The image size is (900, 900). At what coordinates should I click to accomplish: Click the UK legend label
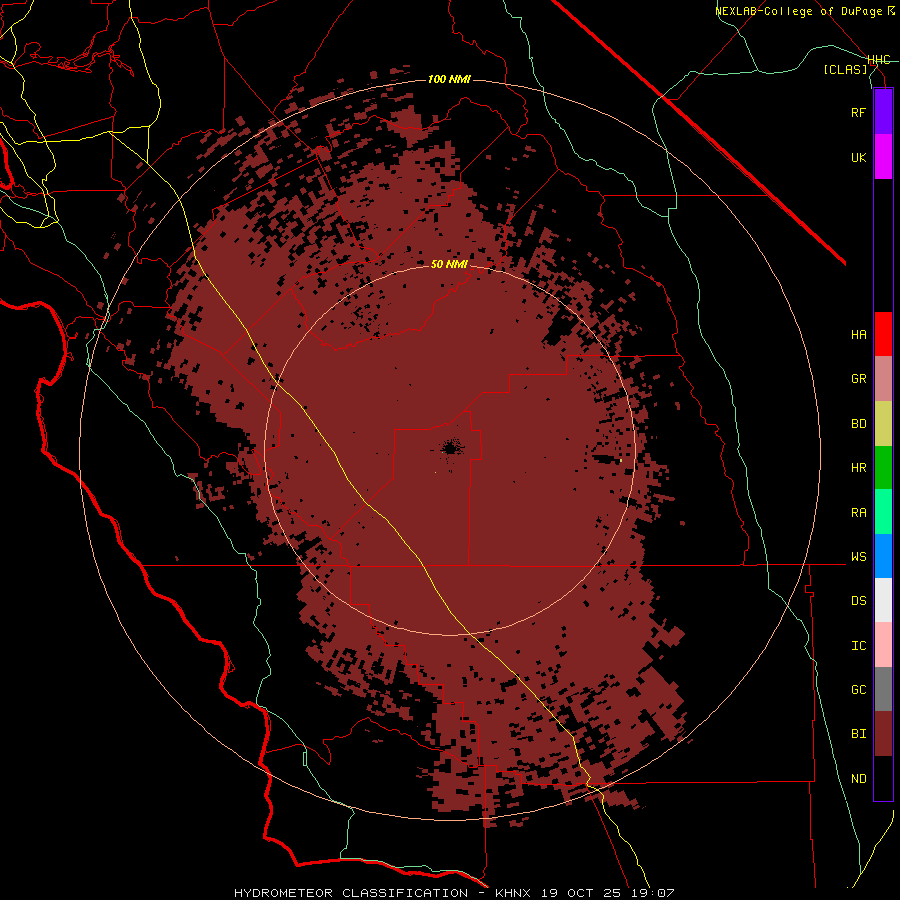click(x=859, y=157)
